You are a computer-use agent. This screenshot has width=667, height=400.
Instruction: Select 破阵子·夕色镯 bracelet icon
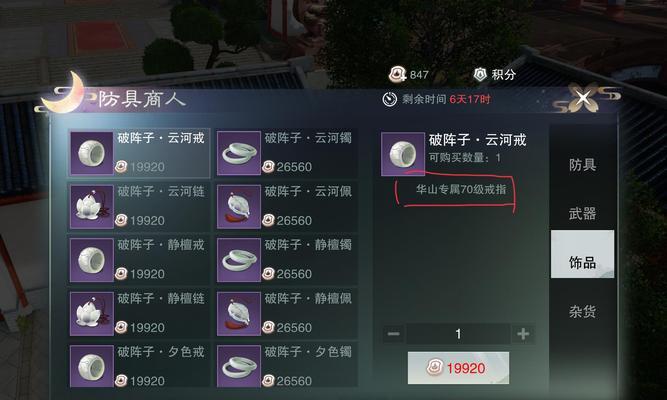click(239, 366)
